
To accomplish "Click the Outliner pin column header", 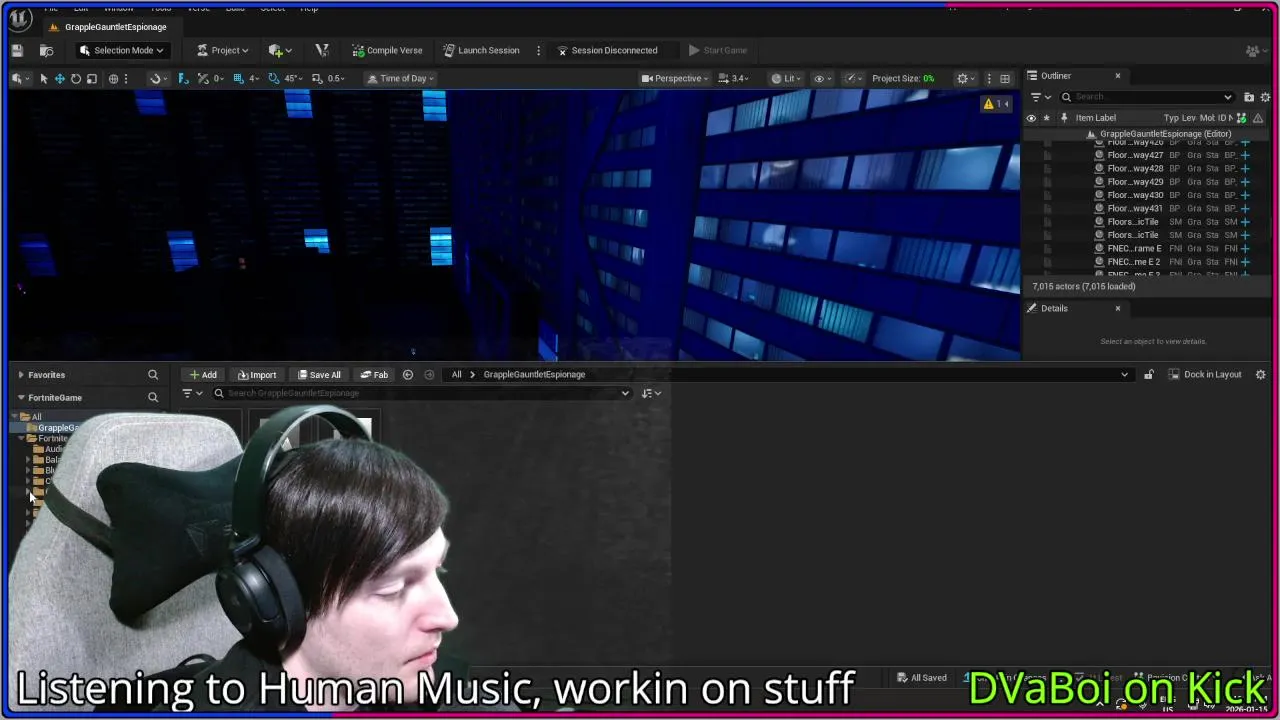I will tap(1064, 118).
